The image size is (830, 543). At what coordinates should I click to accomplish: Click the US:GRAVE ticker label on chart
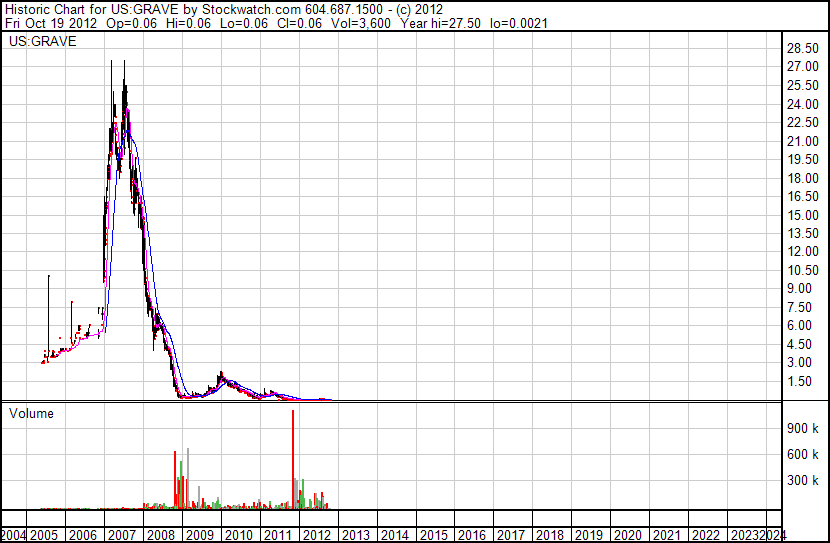point(42,41)
